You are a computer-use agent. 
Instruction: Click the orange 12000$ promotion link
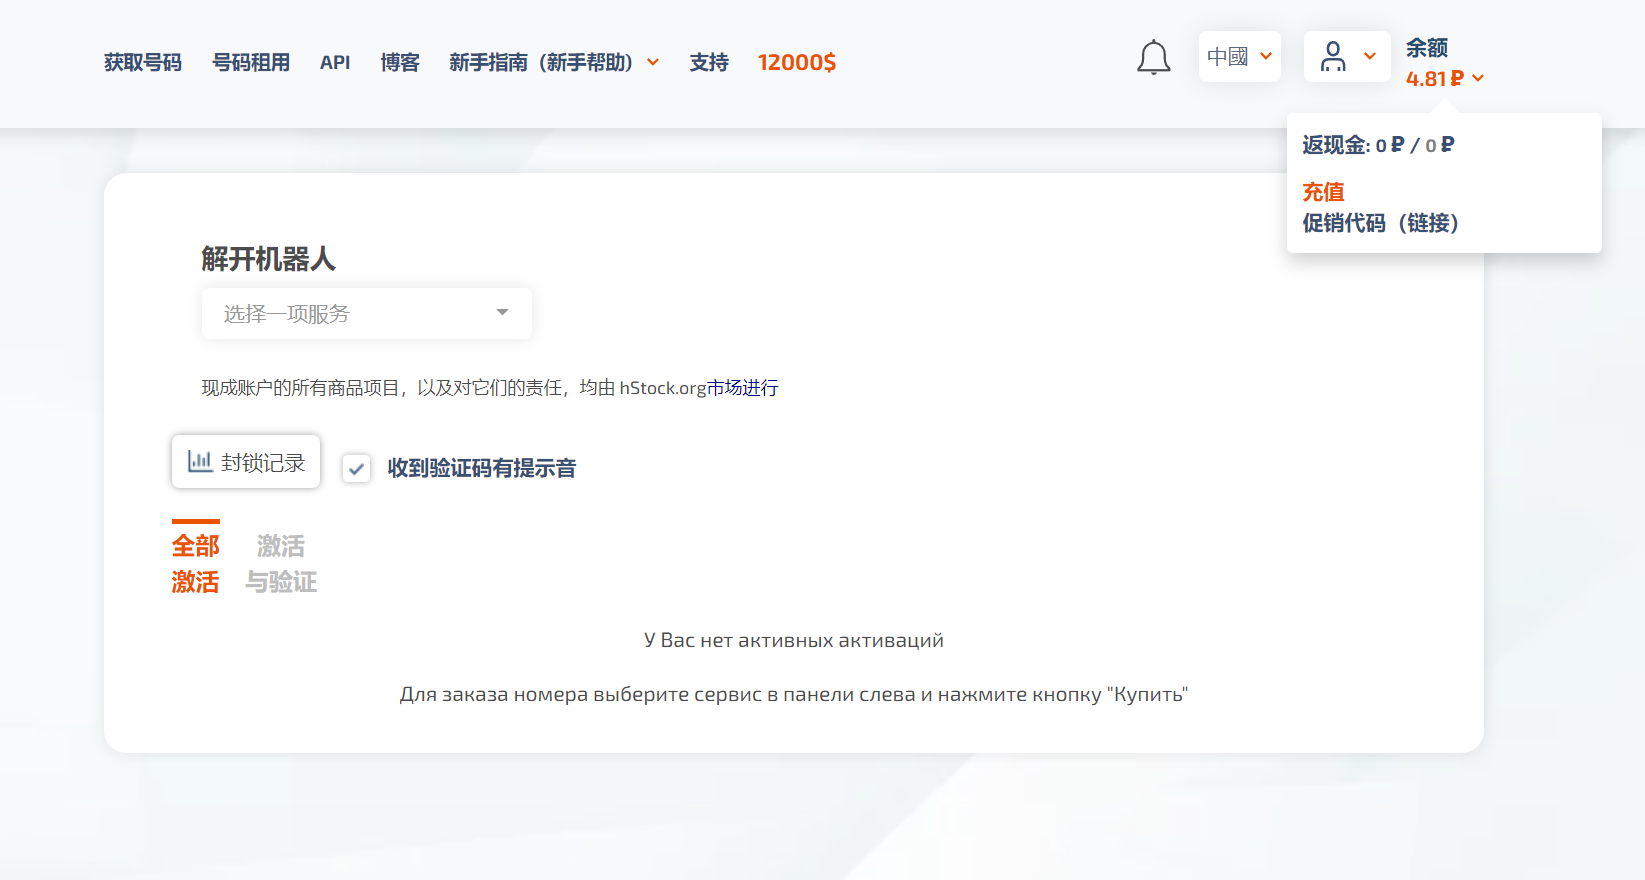(x=796, y=63)
